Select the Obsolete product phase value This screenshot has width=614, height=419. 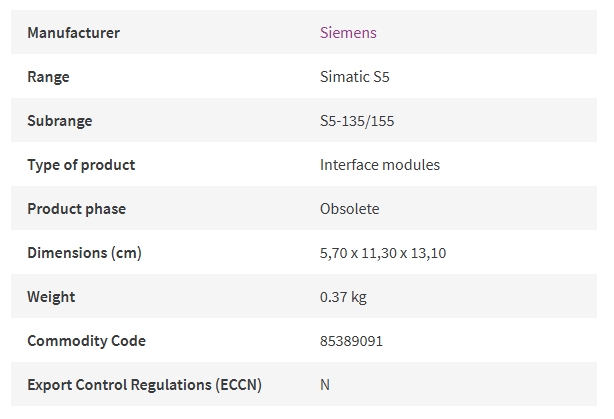click(350, 209)
